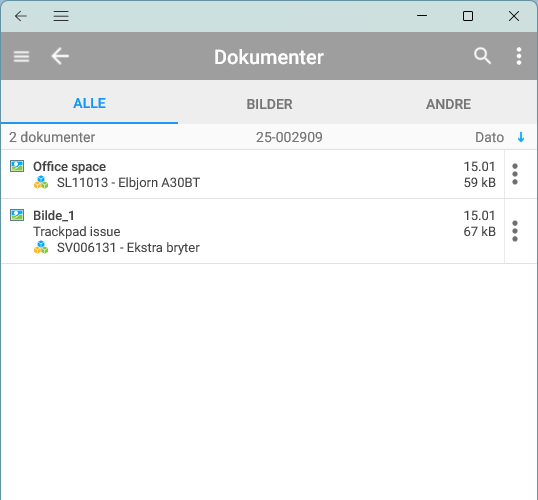The width and height of the screenshot is (538, 500).
Task: Open the hamburger menu in the gray app bar
Action: coord(21,57)
